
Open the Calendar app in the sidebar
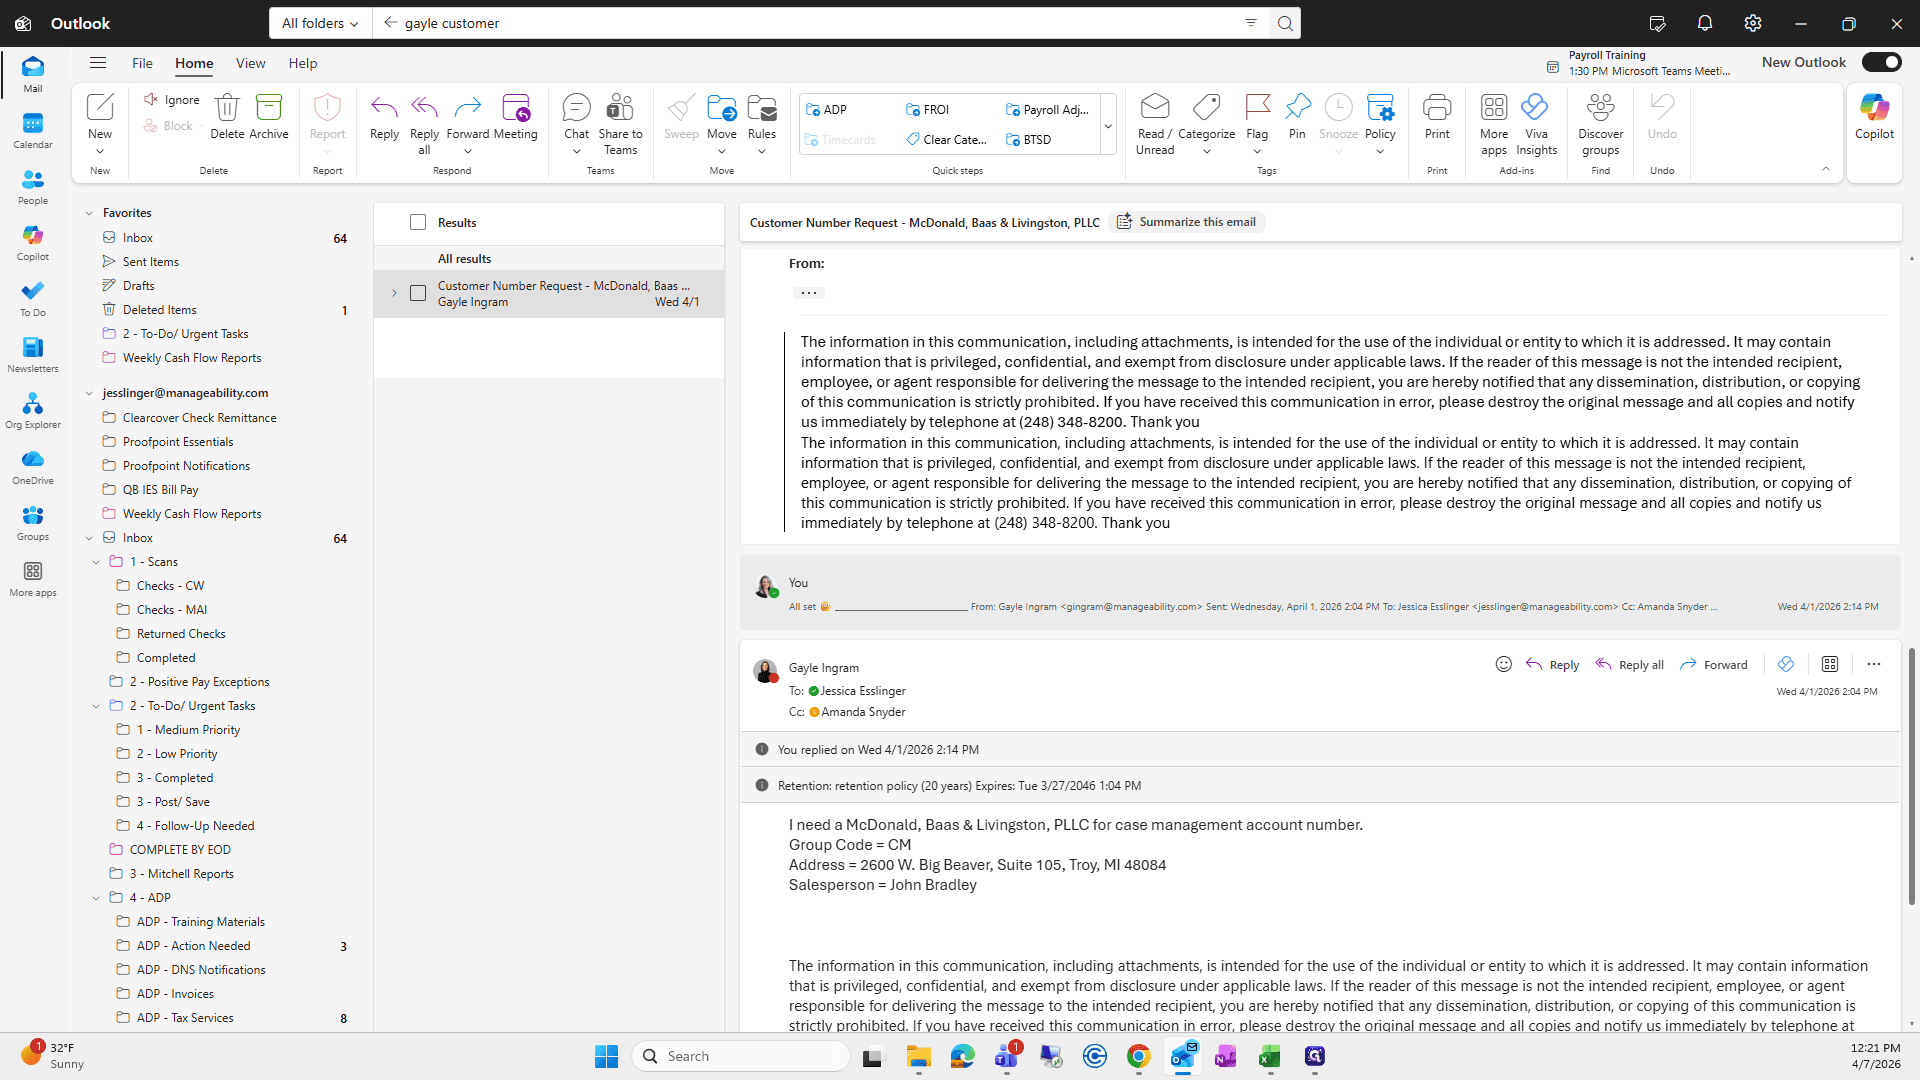33,131
